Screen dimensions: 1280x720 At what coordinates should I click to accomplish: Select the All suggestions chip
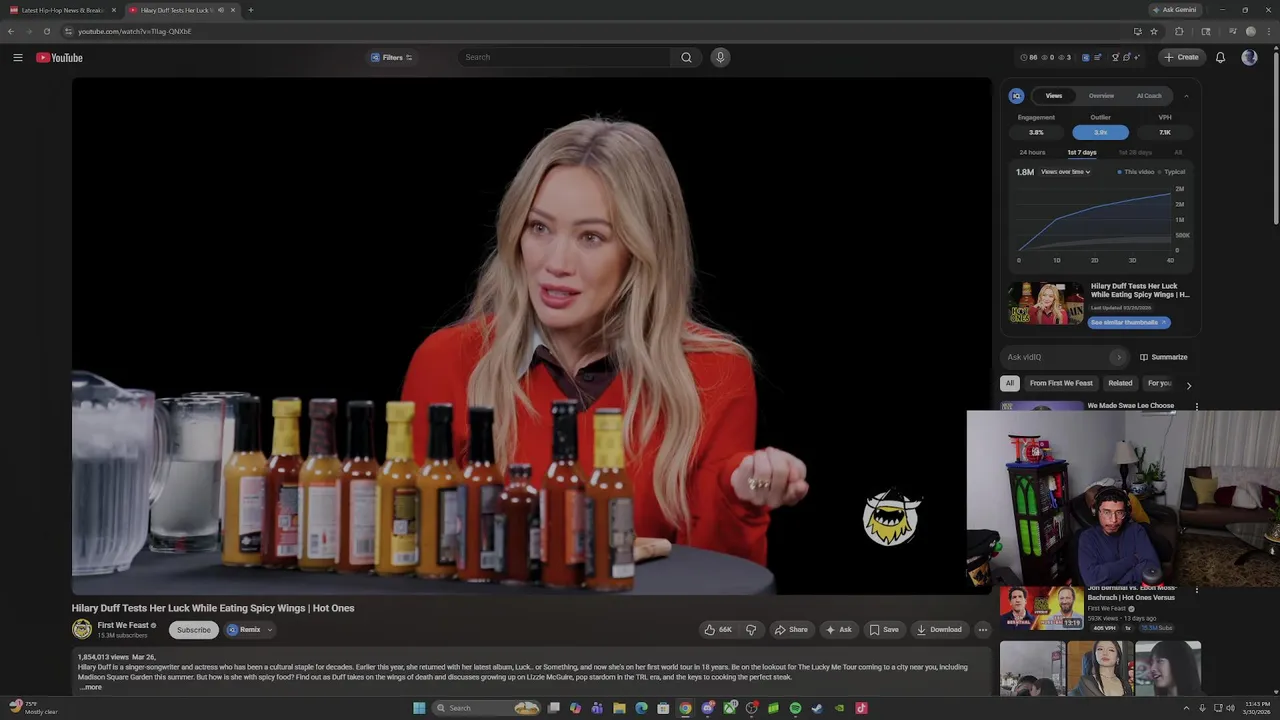click(x=1010, y=383)
